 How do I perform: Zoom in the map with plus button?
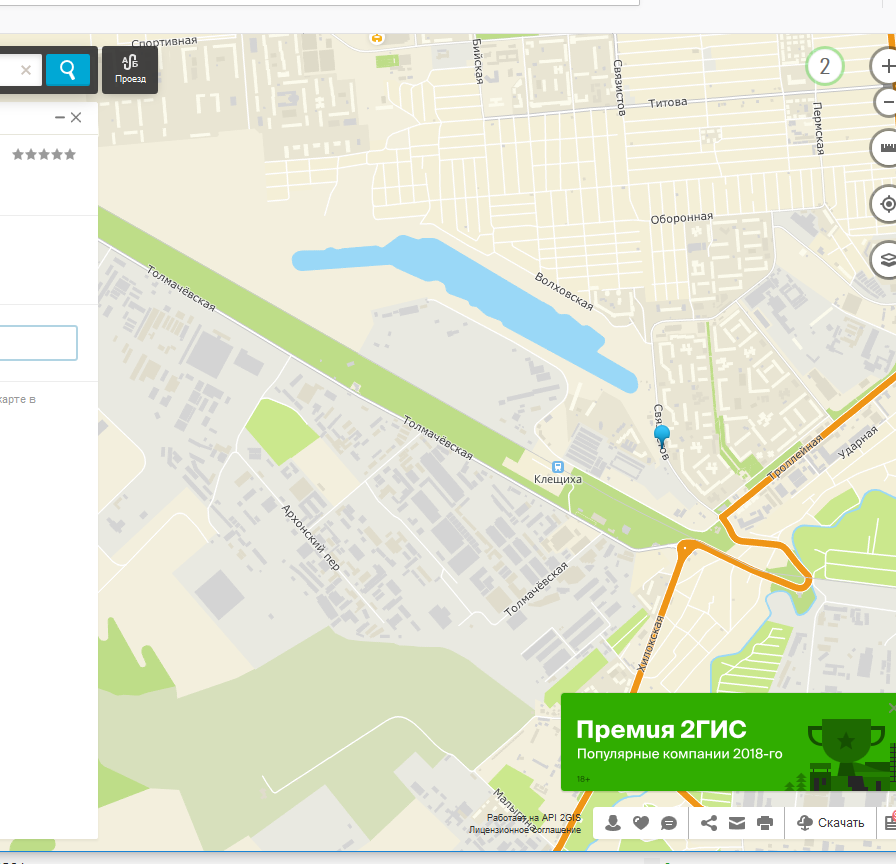pos(885,67)
